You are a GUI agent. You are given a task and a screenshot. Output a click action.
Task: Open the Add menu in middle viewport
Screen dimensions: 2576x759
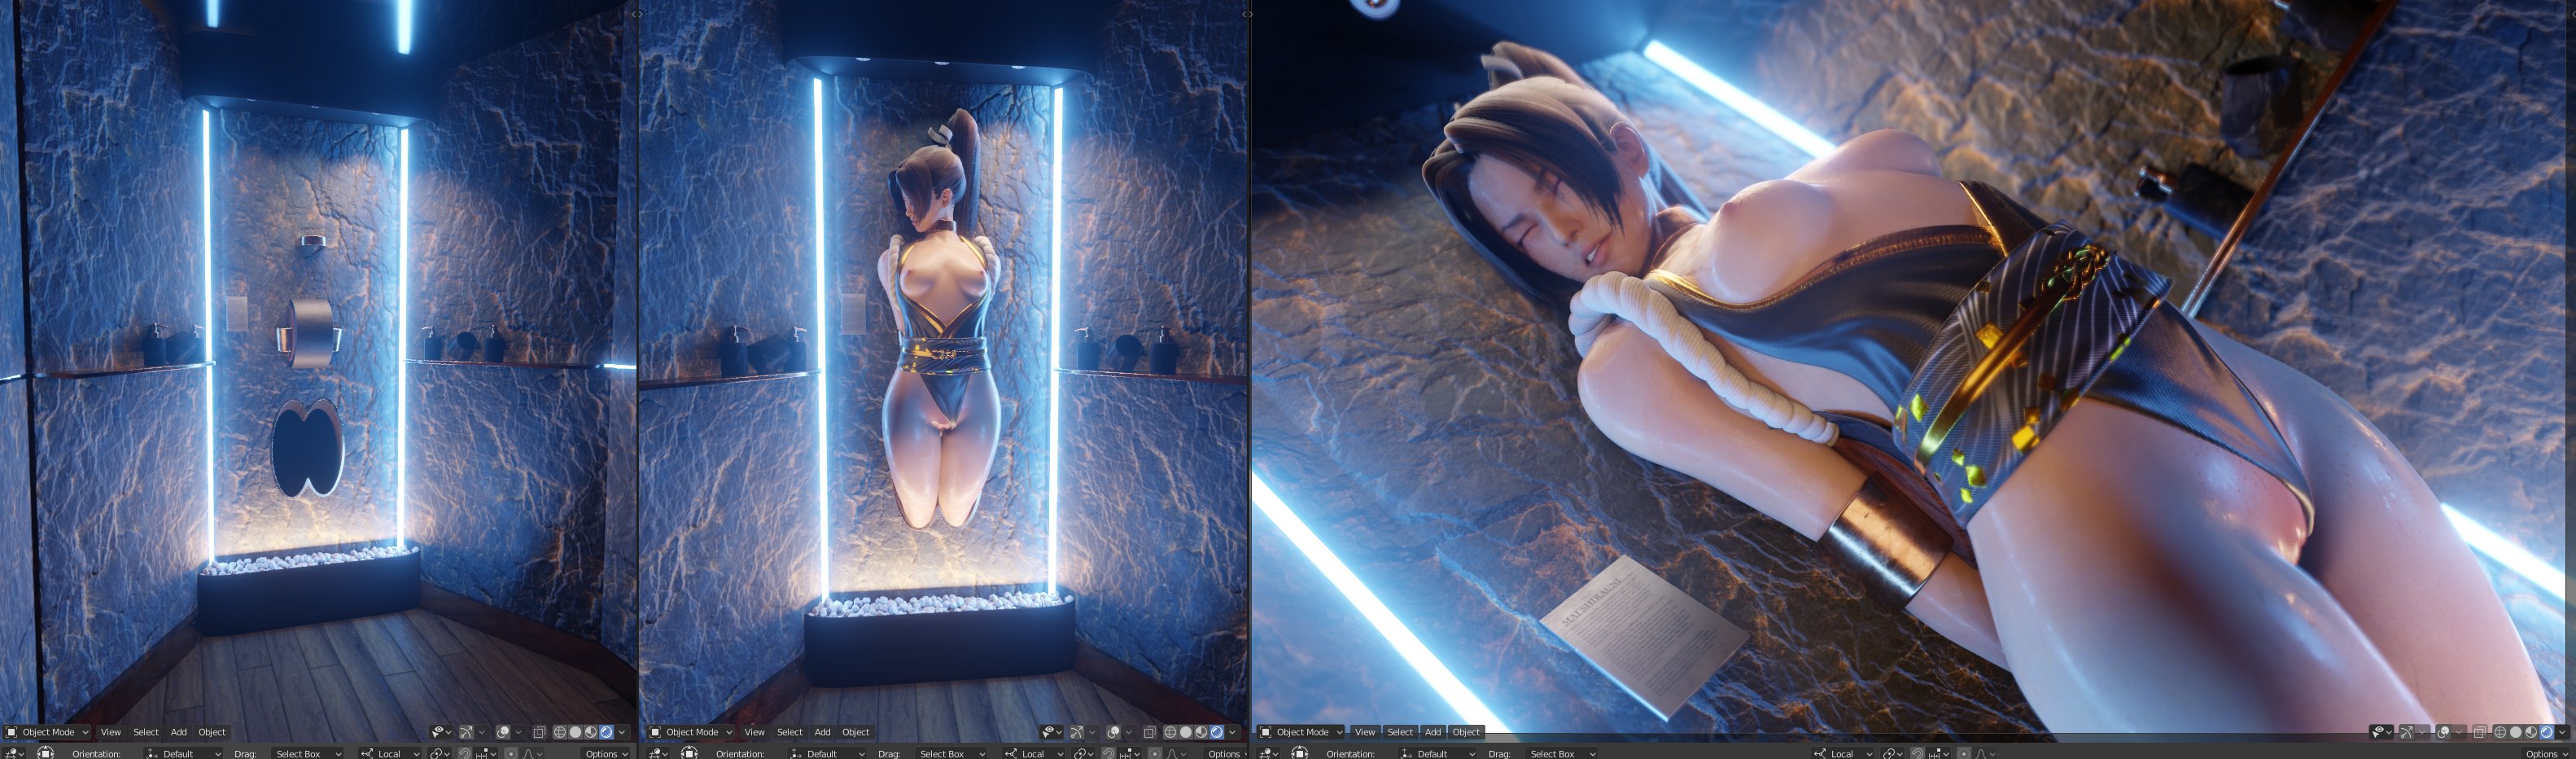pyautogui.click(x=822, y=732)
